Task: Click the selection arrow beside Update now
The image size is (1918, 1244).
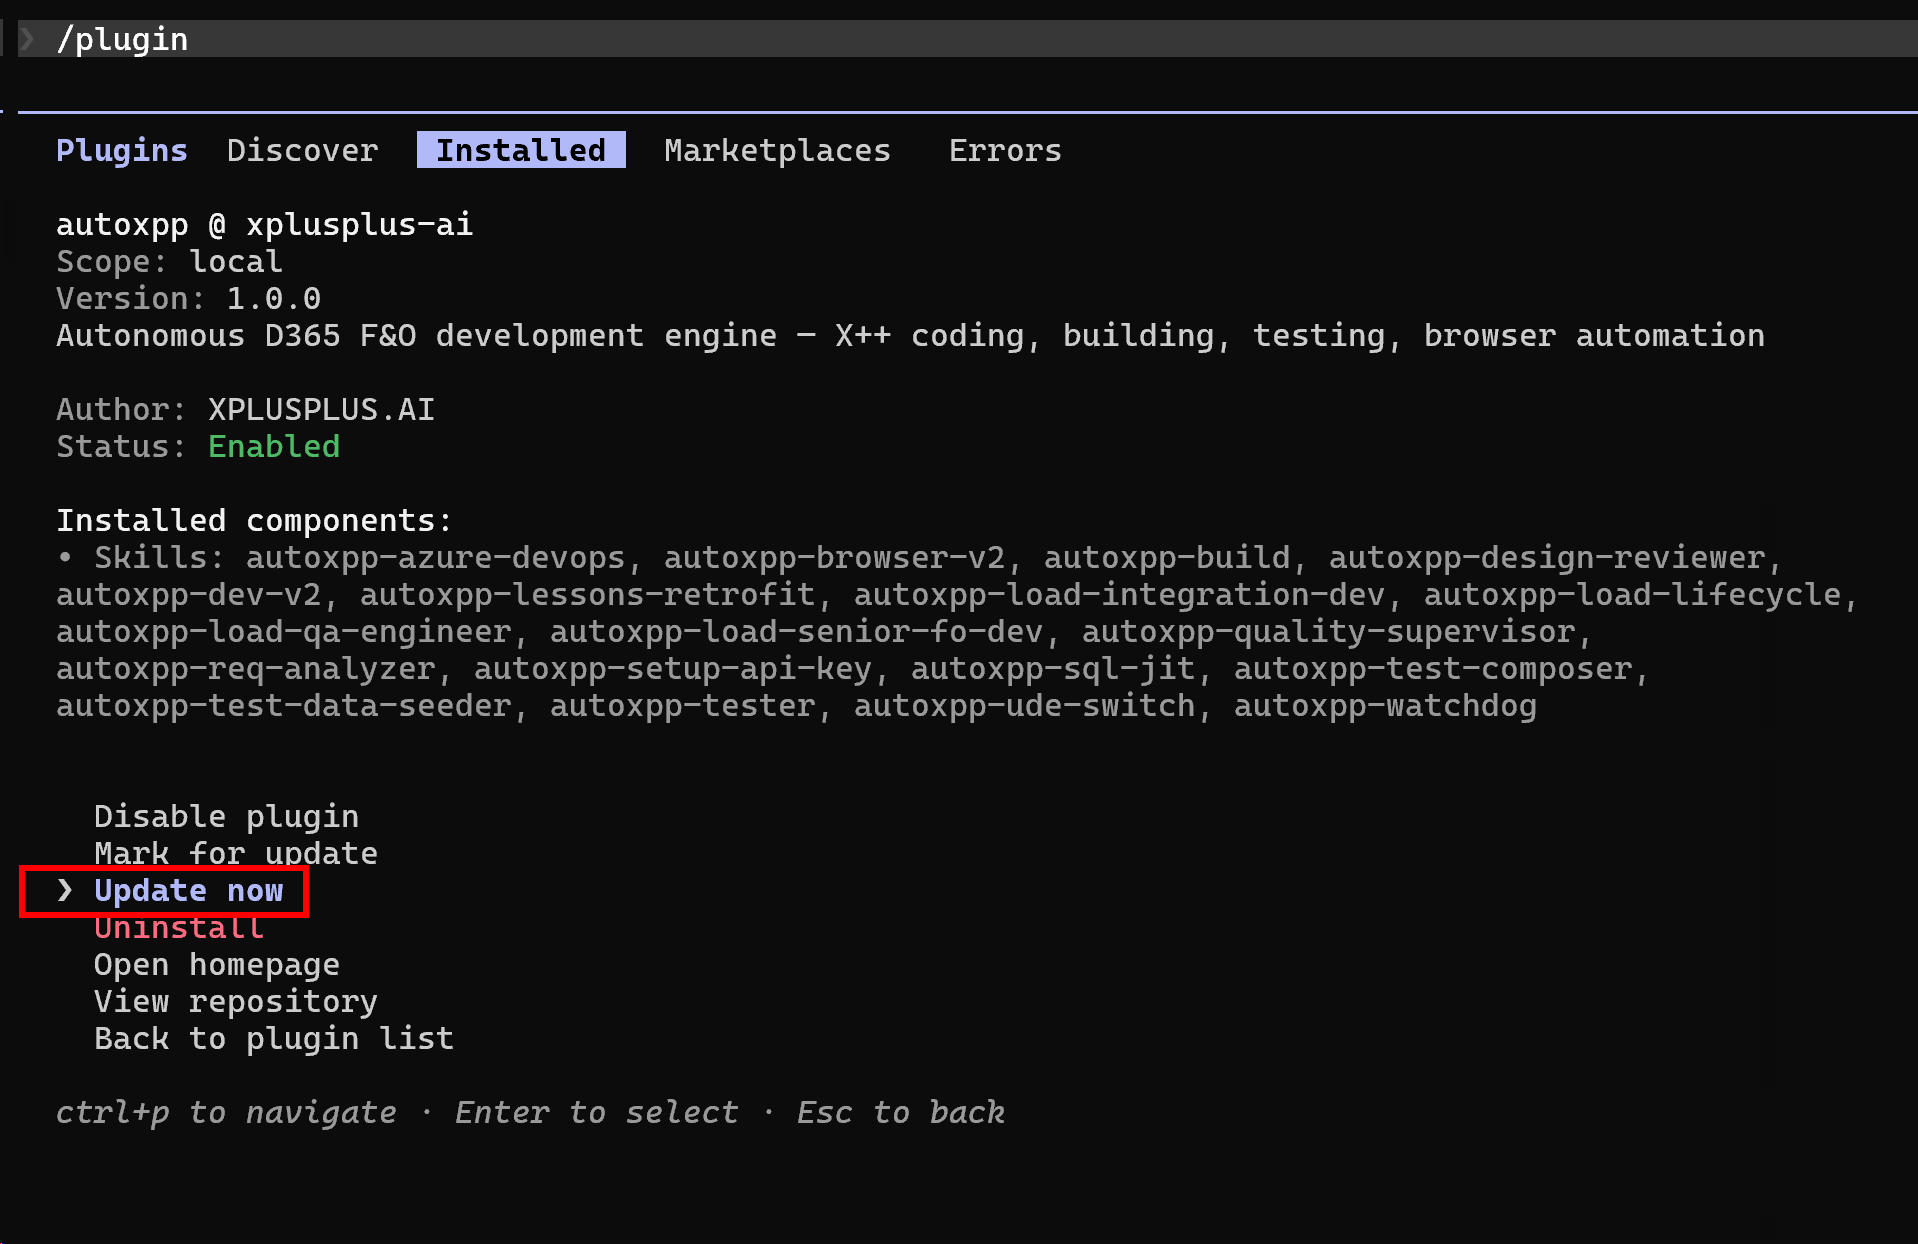Action: 65,890
